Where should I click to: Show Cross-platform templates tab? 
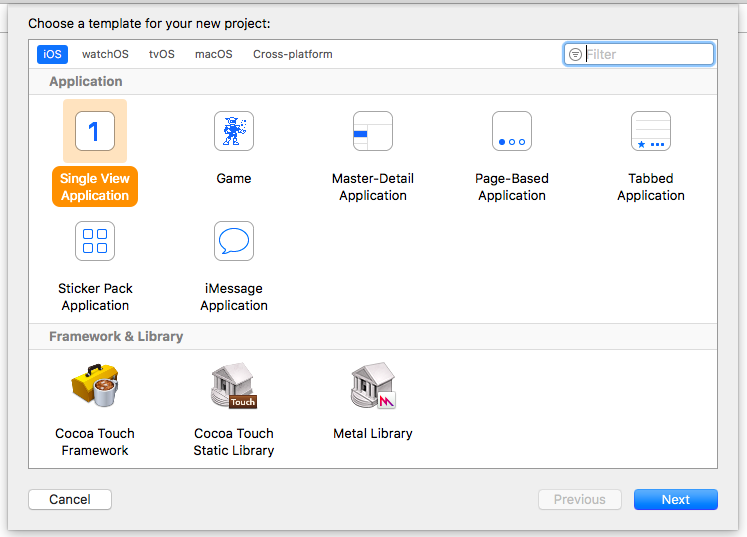(293, 54)
